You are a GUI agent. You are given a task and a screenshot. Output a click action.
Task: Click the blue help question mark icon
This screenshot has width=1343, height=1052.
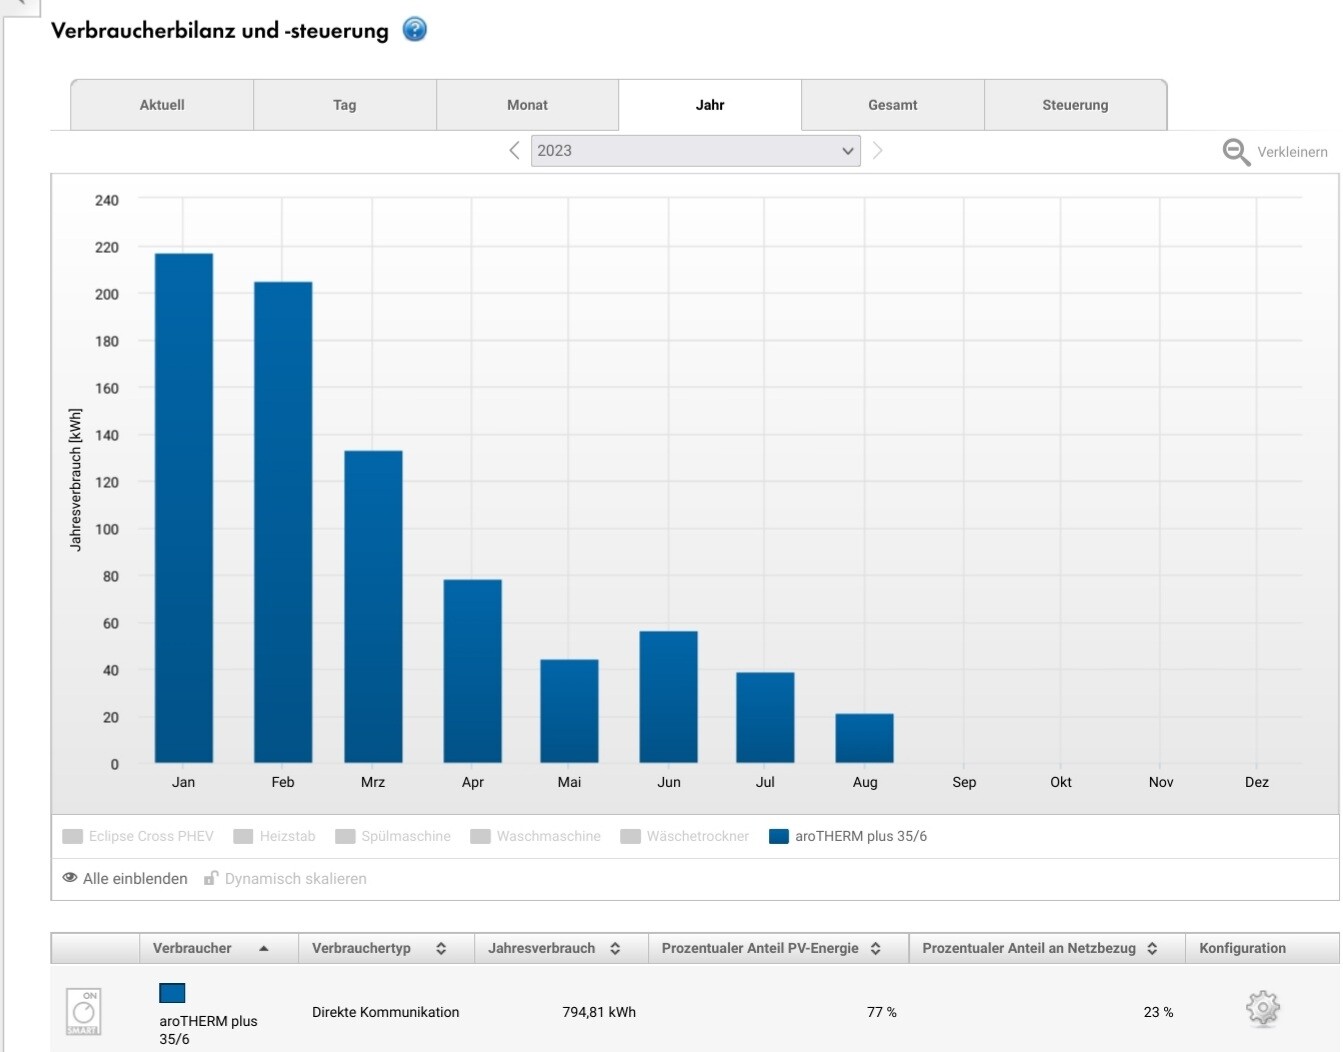pyautogui.click(x=414, y=30)
